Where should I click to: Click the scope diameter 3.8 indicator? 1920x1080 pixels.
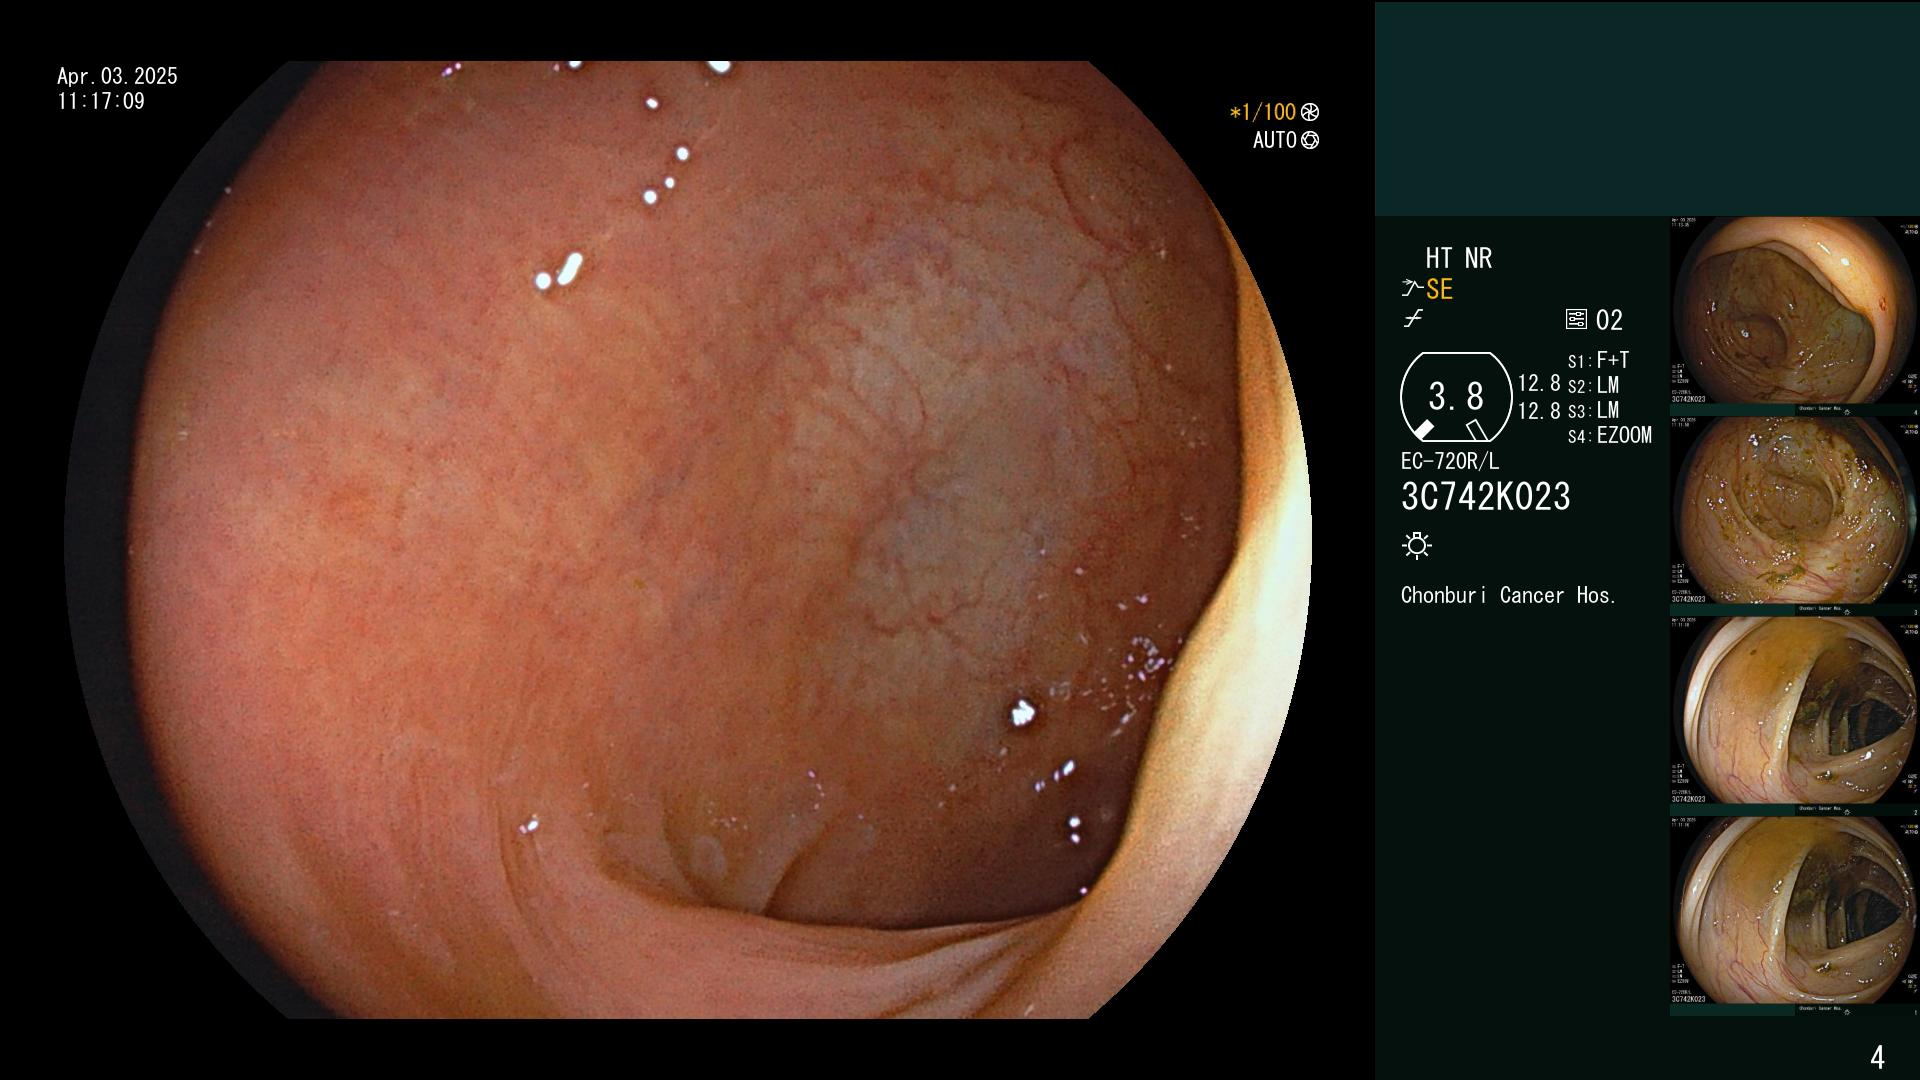[x=1456, y=397]
